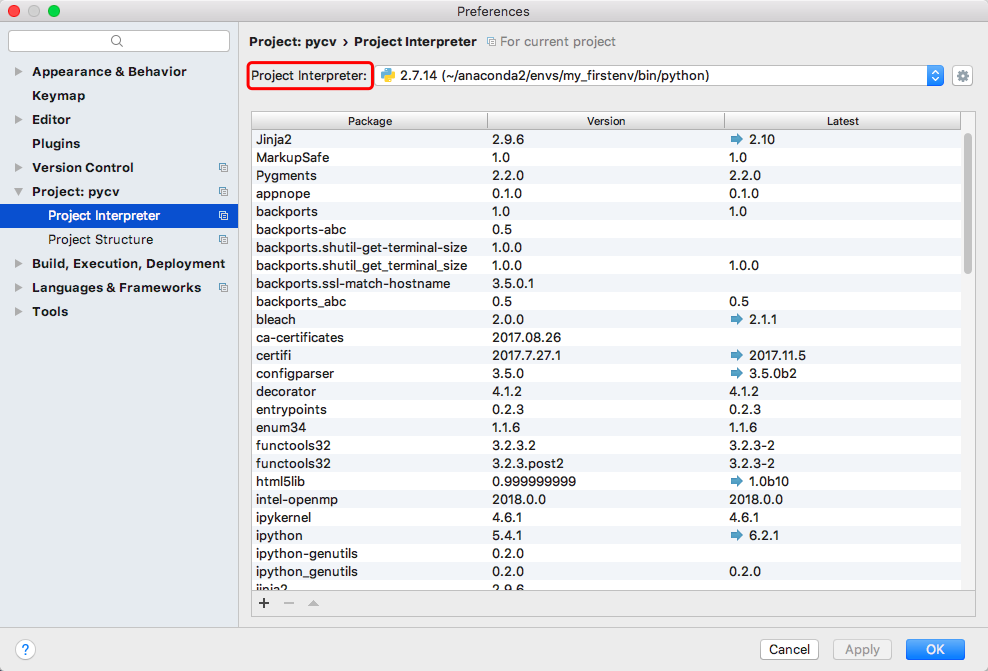
Task: Click project-level icon beside Project Structure
Action: [223, 239]
